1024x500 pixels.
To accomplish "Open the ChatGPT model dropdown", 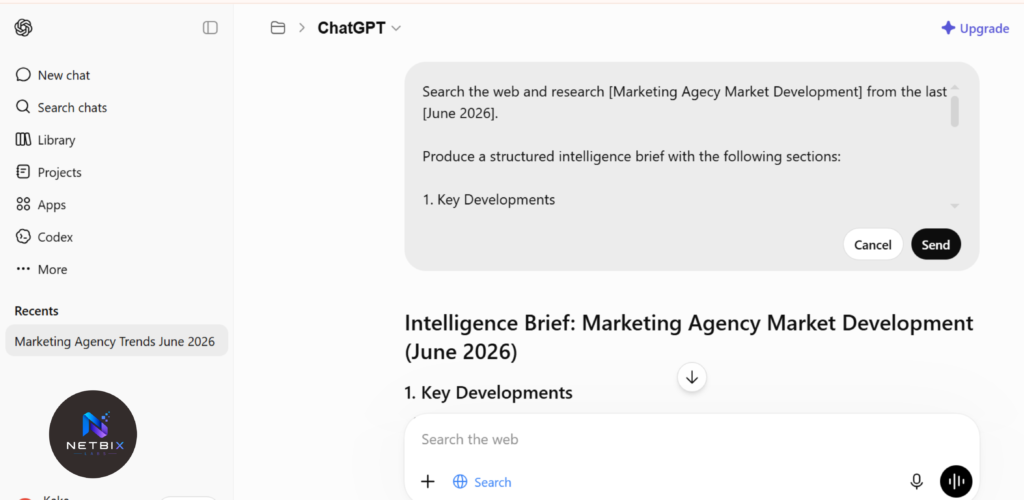I will 359,28.
